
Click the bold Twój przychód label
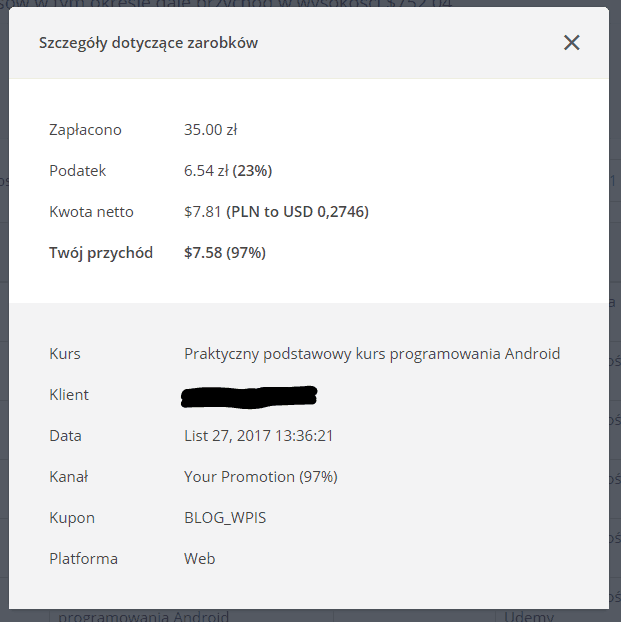101,253
